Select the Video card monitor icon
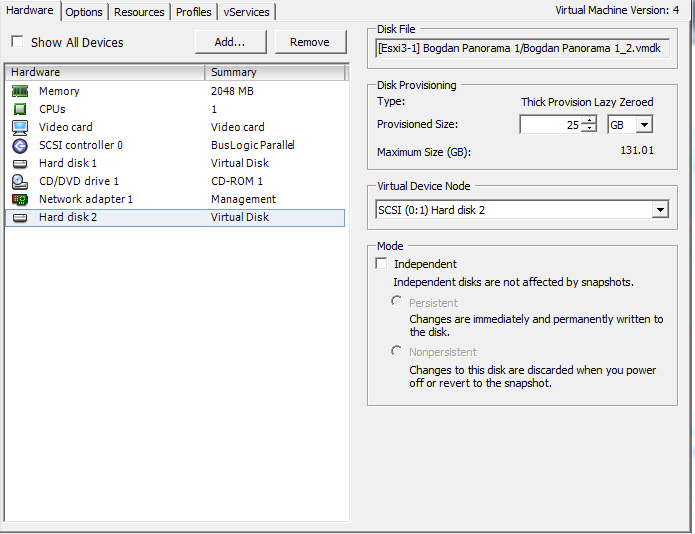The width and height of the screenshot is (695, 534). click(x=20, y=127)
